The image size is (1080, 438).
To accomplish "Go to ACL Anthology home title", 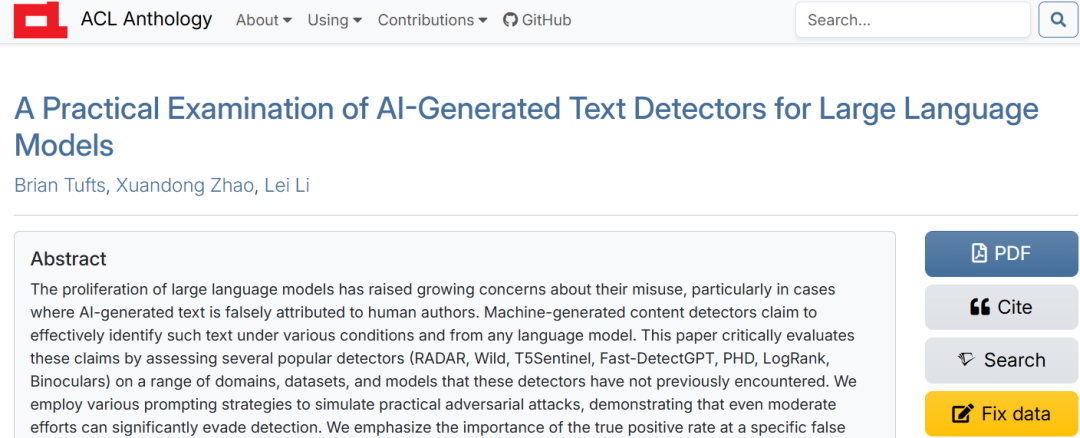I will coord(146,19).
